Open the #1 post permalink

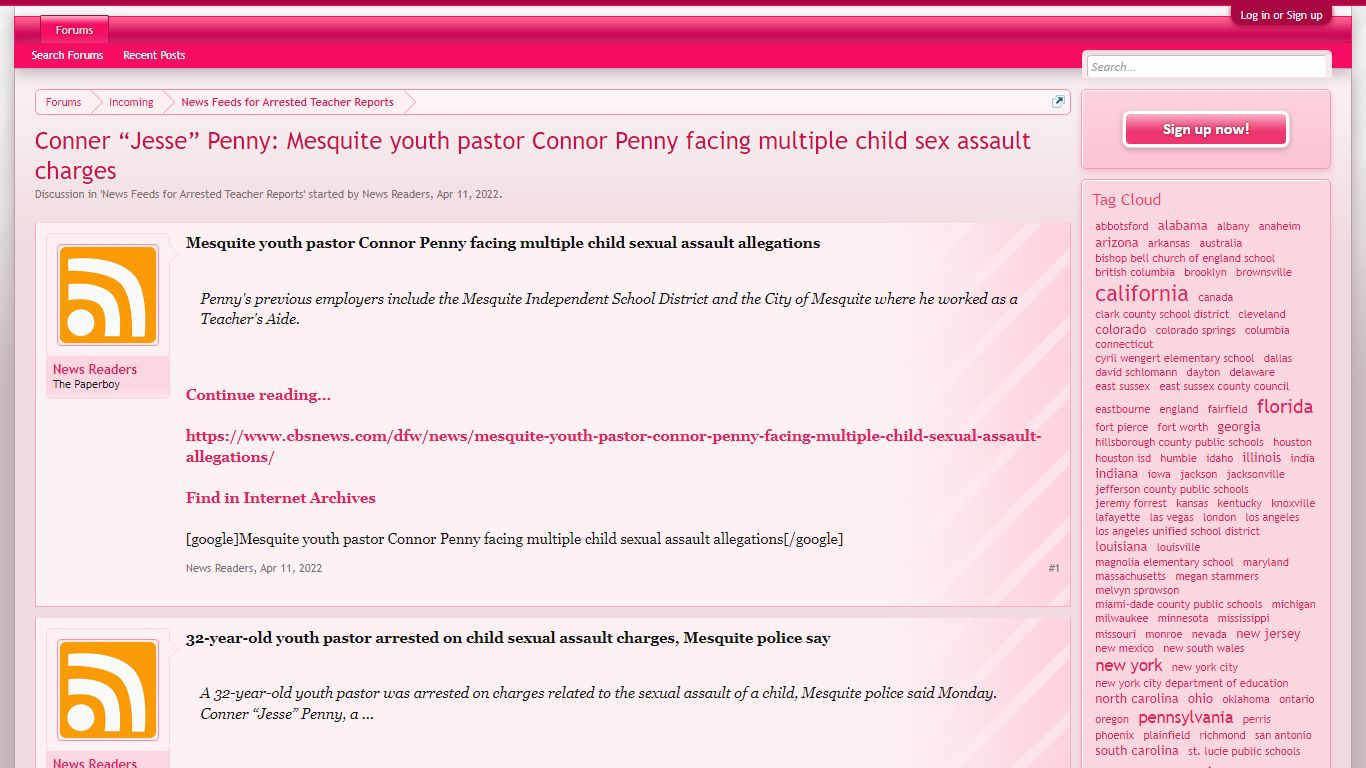(1054, 568)
